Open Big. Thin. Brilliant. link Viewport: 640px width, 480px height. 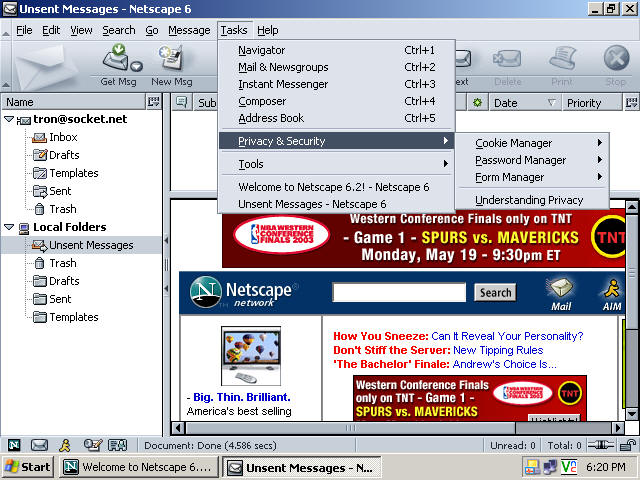[242, 397]
